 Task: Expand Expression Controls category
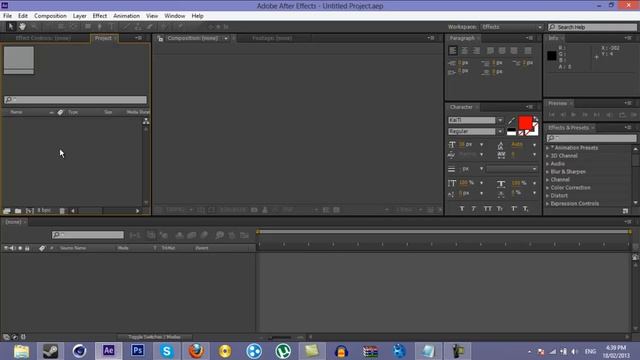tap(548, 204)
